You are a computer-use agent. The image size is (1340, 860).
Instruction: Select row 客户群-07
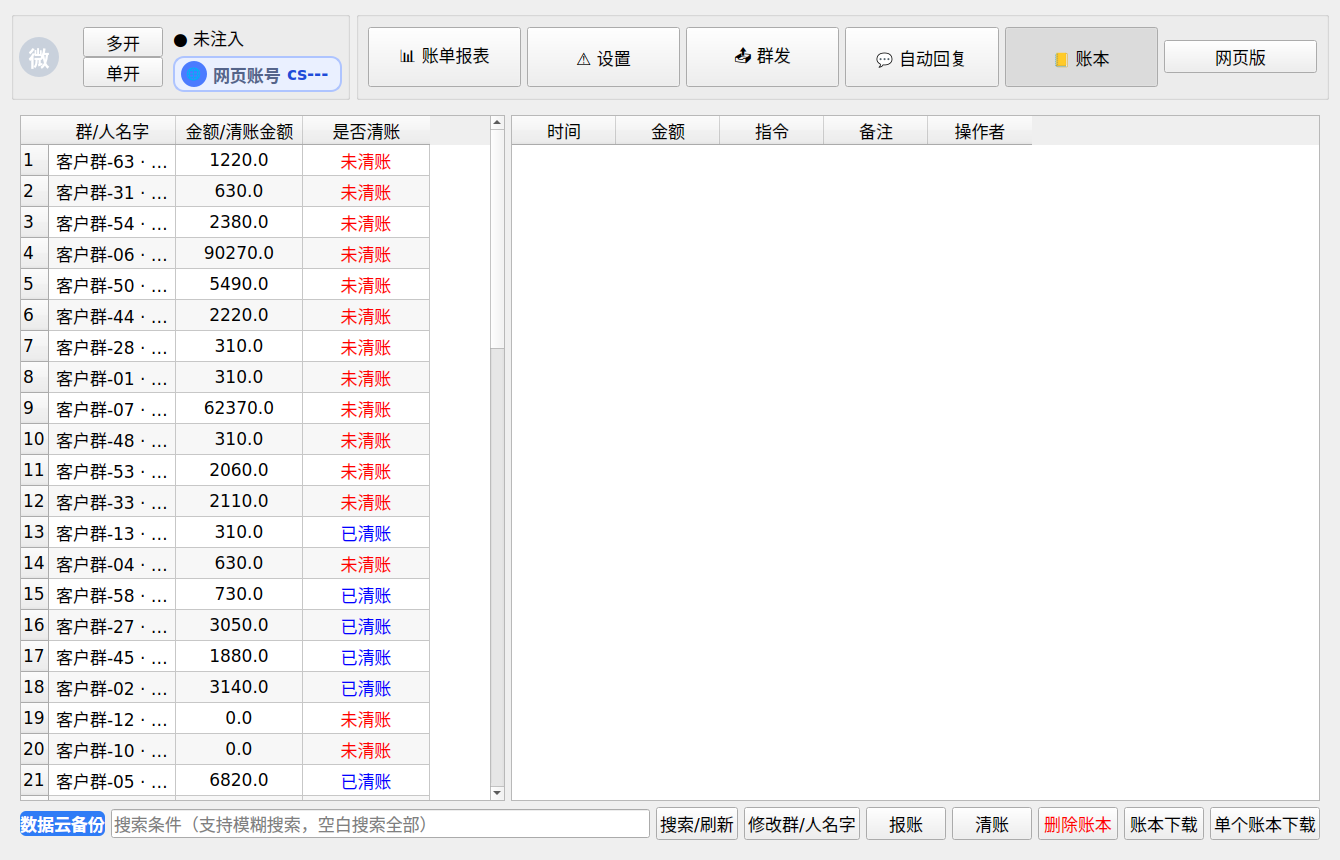pyautogui.click(x=112, y=408)
